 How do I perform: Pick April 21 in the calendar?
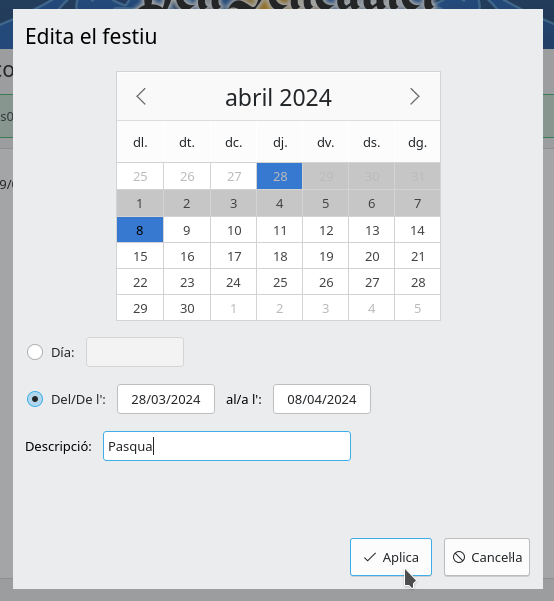pyautogui.click(x=418, y=256)
